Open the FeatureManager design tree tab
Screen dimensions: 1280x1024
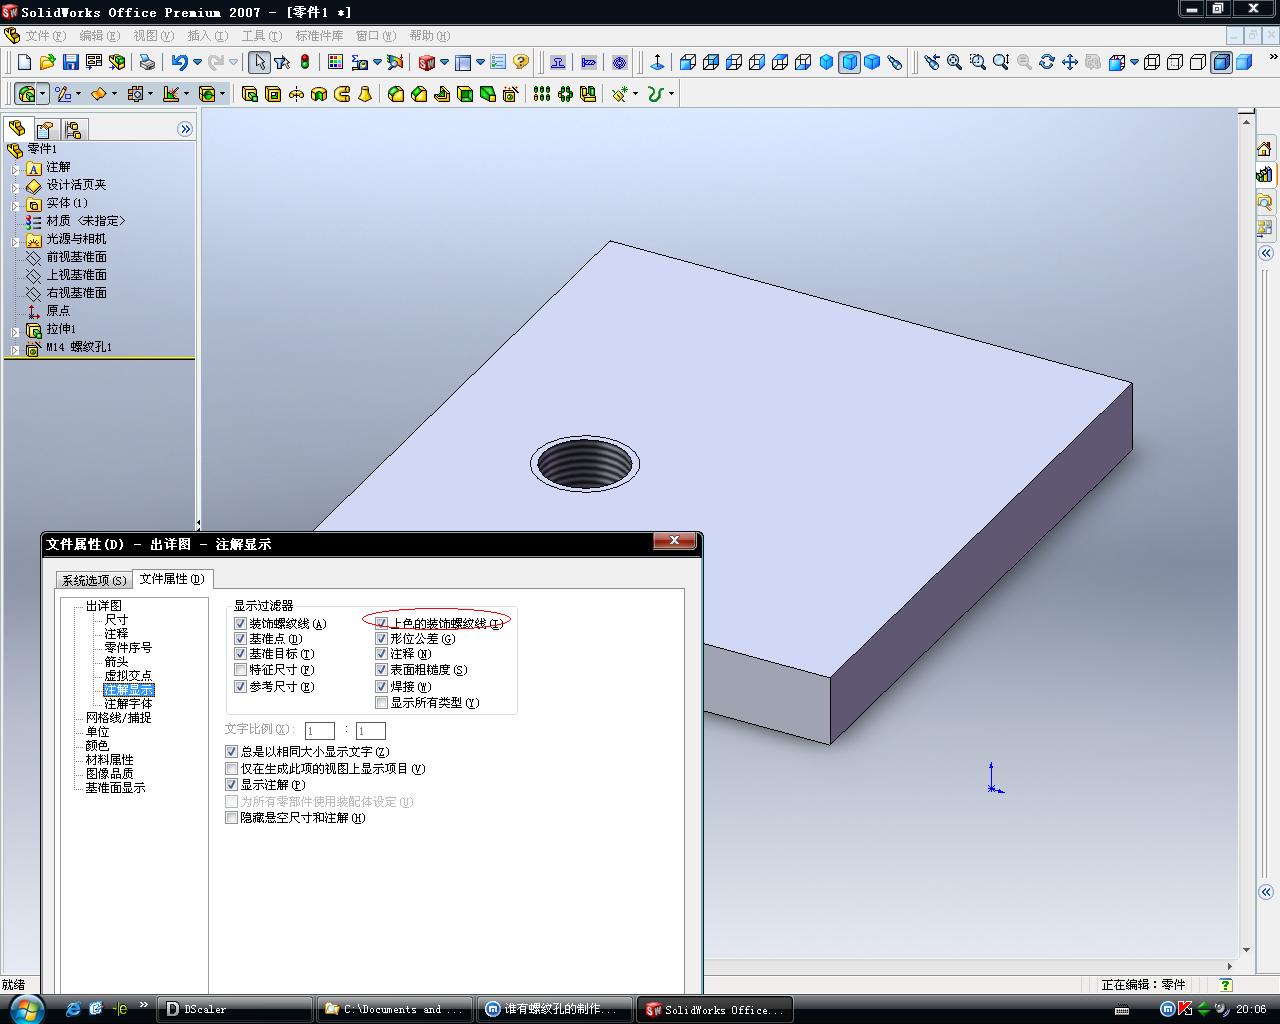tap(17, 129)
